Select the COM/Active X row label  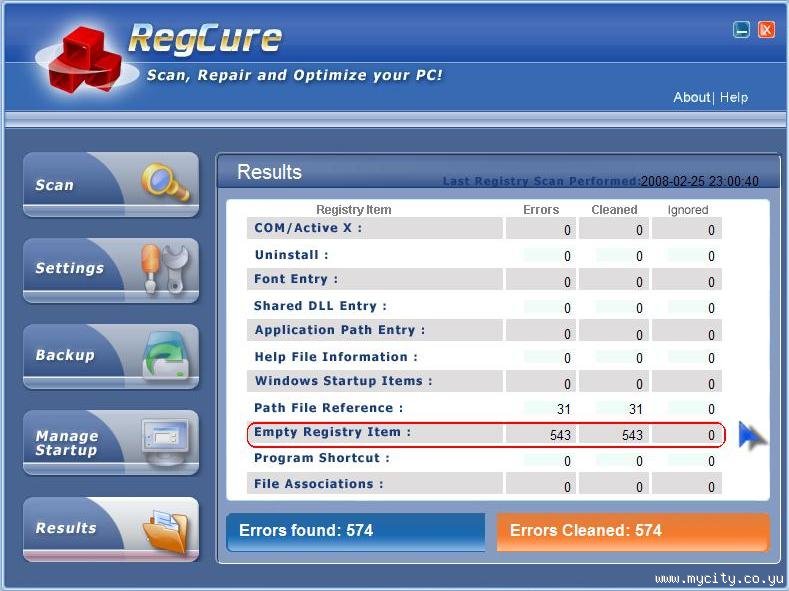coord(308,228)
